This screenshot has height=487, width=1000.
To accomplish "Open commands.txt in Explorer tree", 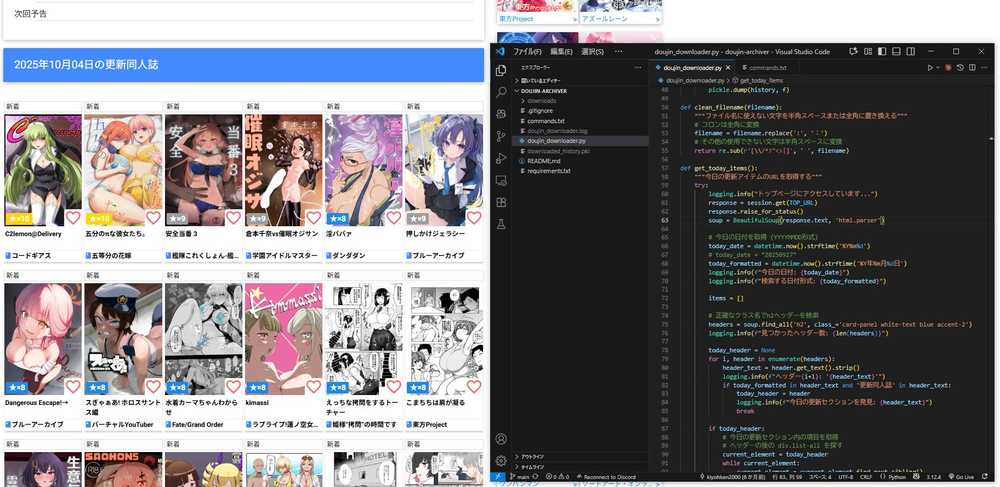I will pyautogui.click(x=579, y=120).
